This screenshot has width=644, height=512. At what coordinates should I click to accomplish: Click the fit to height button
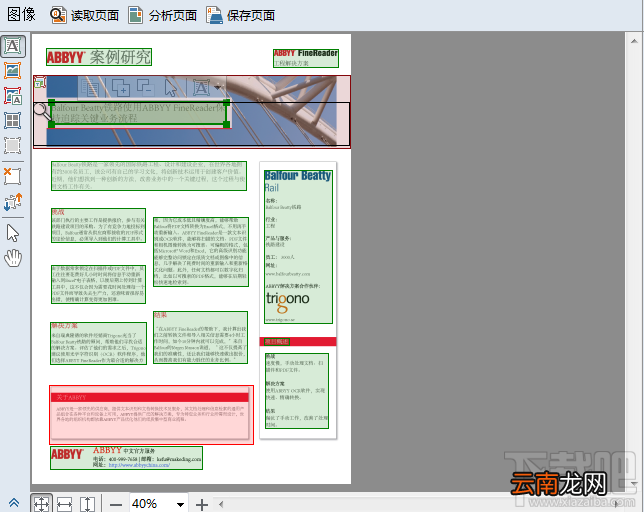pos(87,504)
